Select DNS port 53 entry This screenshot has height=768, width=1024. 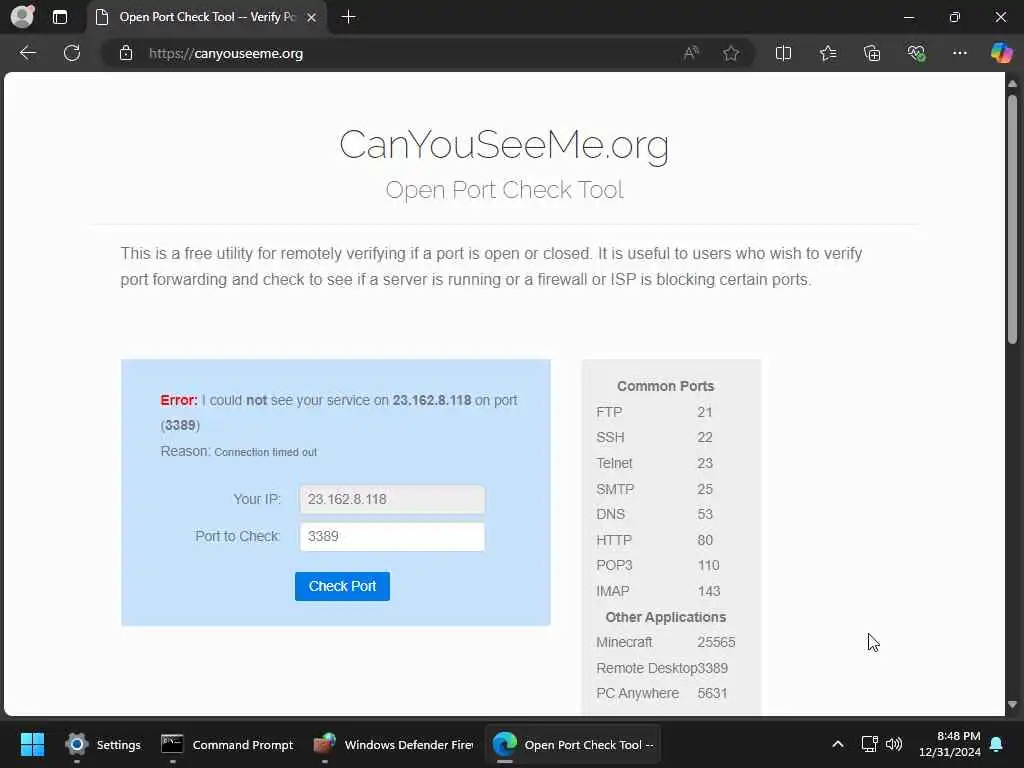(x=654, y=515)
